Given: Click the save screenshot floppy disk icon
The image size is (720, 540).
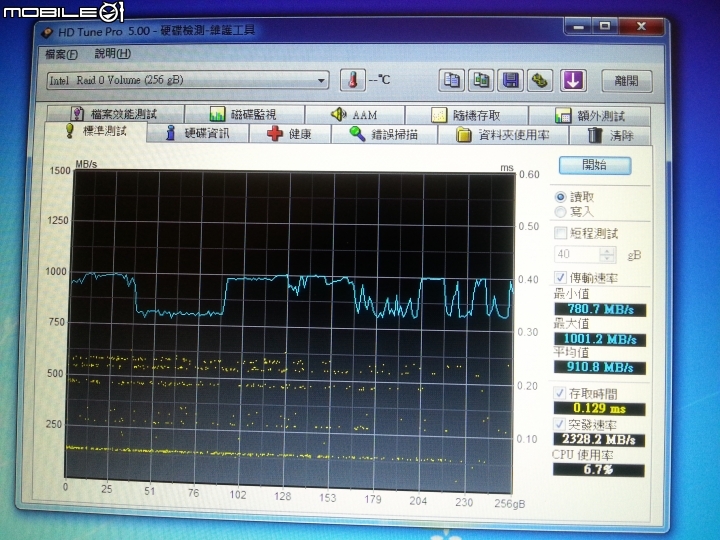Looking at the screenshot, I should coord(511,81).
